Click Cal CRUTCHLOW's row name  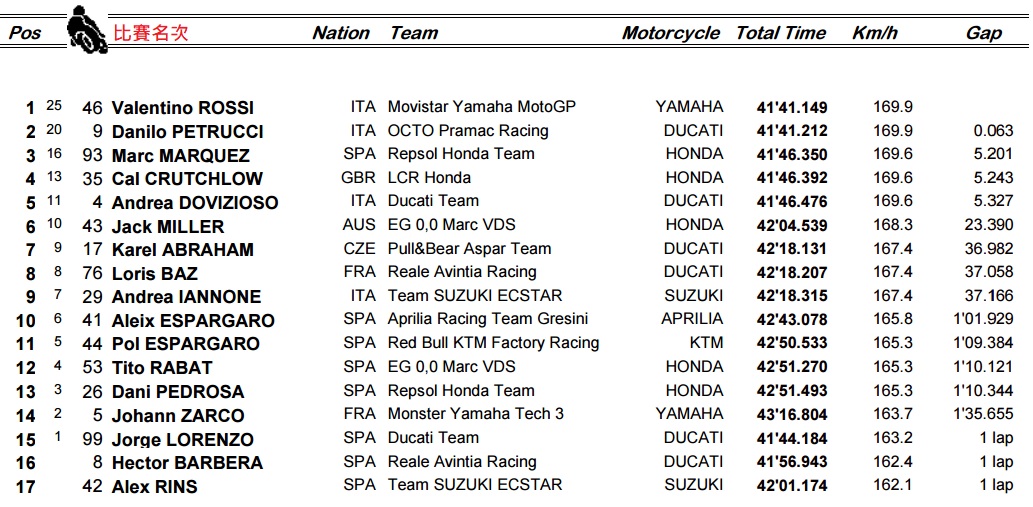[187, 179]
